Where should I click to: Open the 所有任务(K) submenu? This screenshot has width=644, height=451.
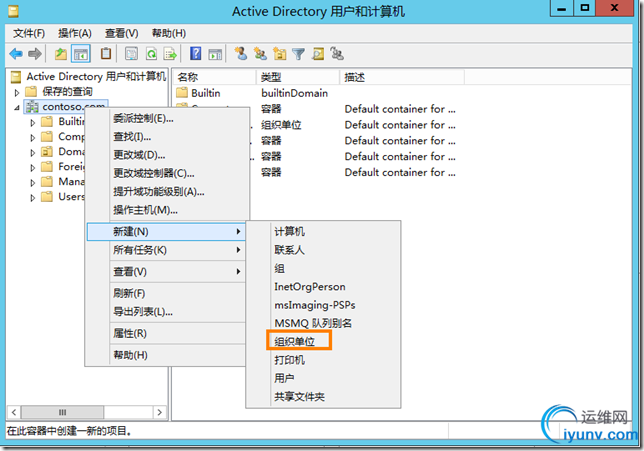pos(166,250)
